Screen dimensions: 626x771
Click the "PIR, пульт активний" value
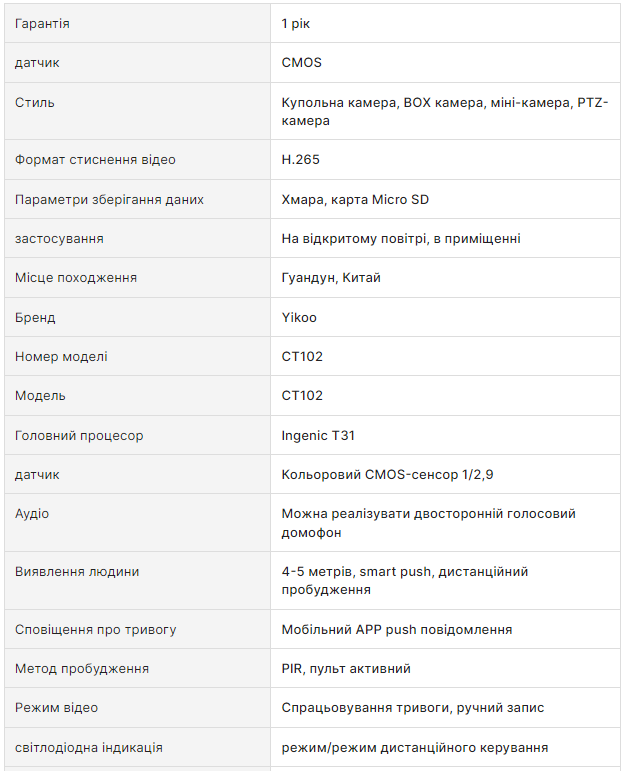[346, 669]
